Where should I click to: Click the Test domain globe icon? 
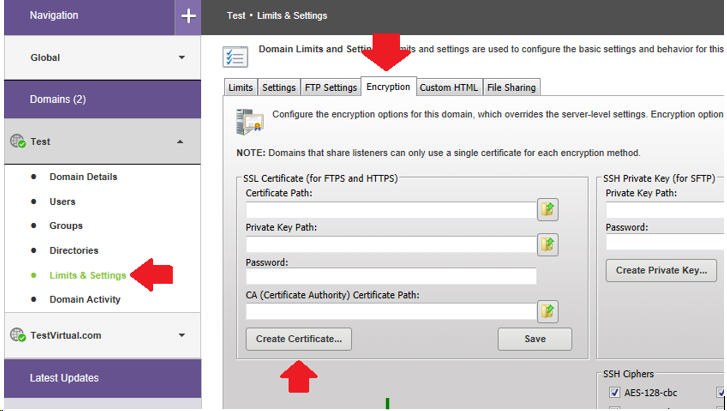[18, 141]
